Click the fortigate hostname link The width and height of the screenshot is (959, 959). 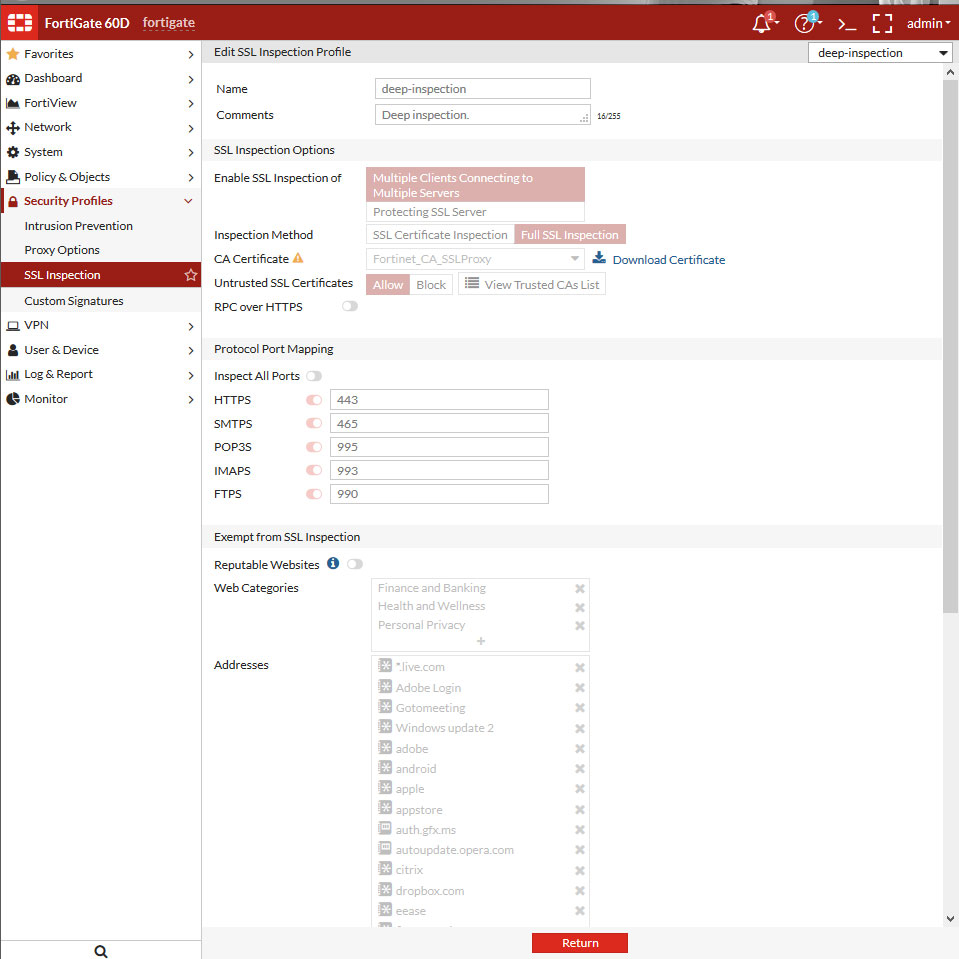pos(169,23)
